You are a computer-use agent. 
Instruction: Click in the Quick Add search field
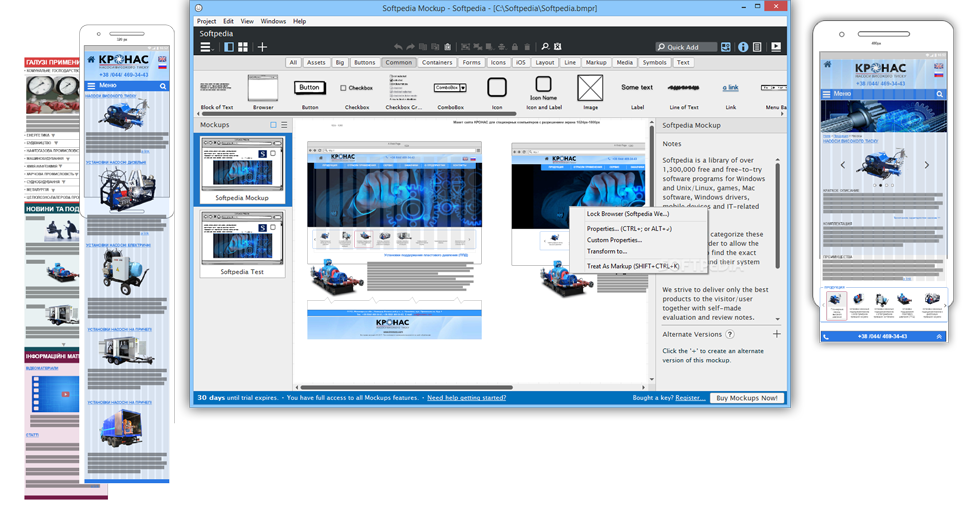[x=686, y=47]
